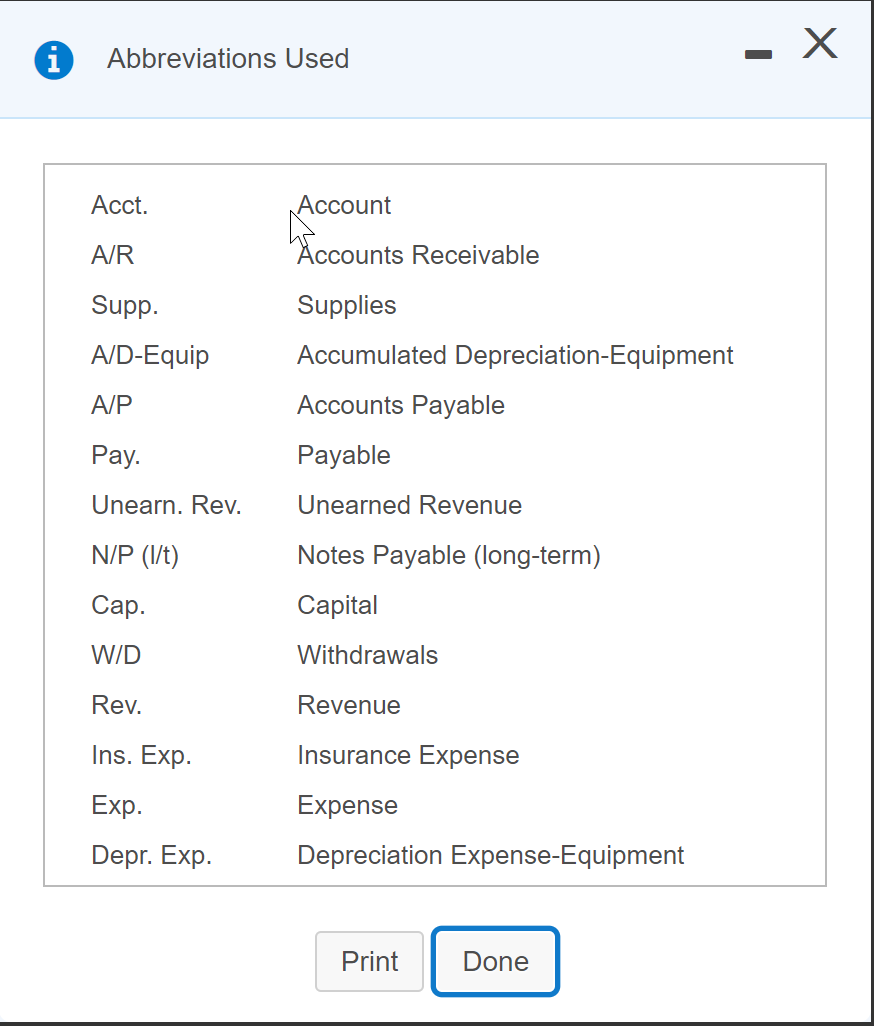Select the Ins. Exp. abbreviation entry
The width and height of the screenshot is (874, 1026).
tap(140, 755)
